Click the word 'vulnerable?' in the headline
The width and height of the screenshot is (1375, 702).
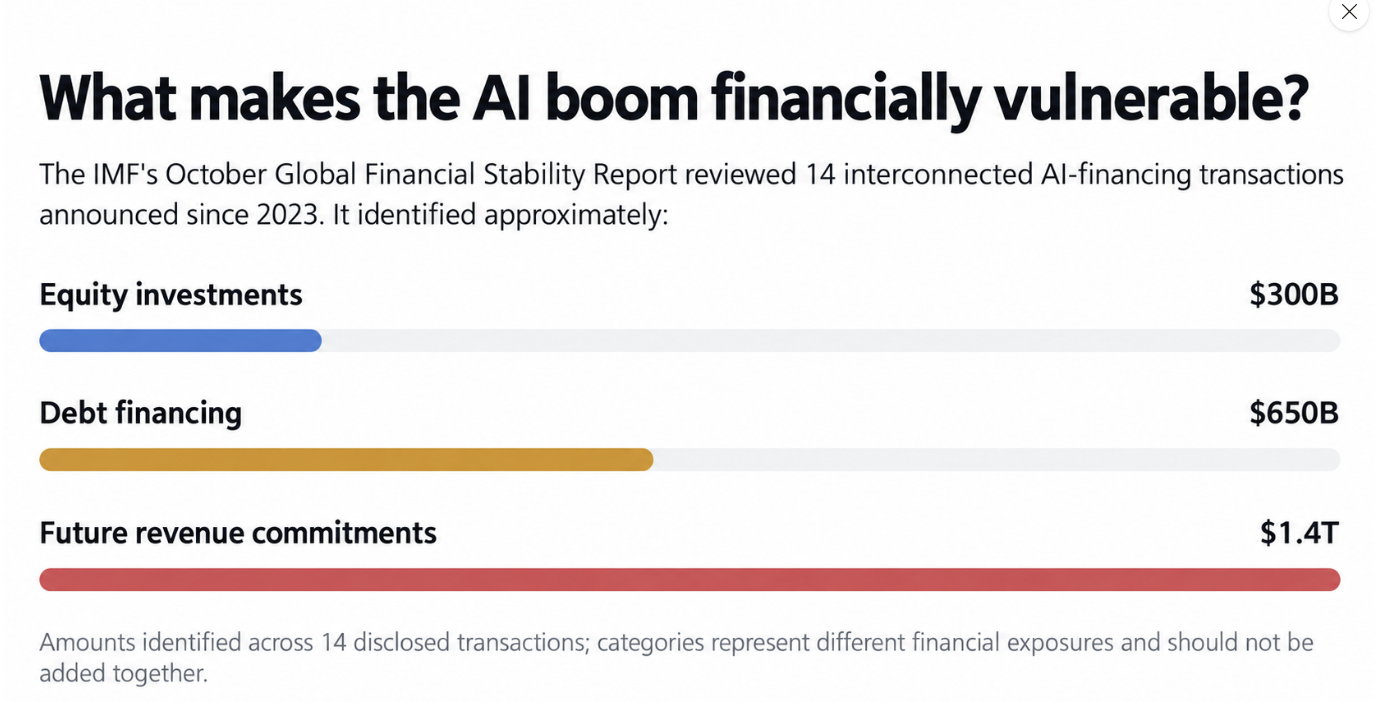(x=1151, y=98)
